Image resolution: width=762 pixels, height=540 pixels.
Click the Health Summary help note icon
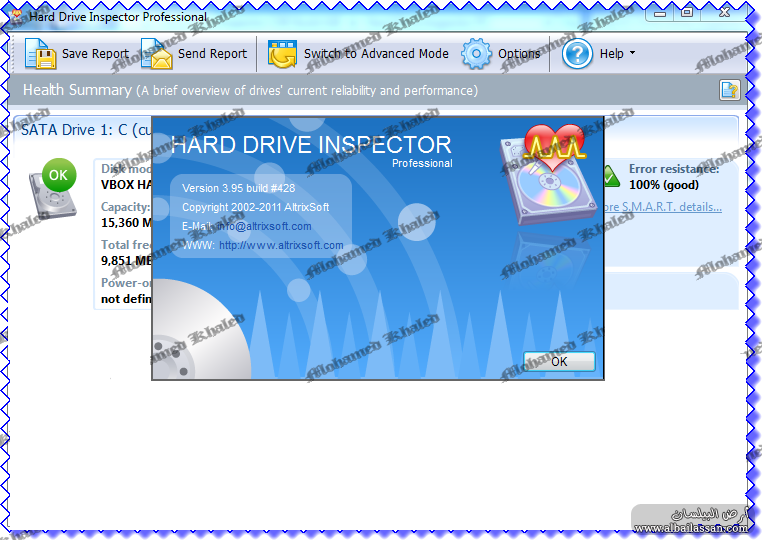point(729,90)
